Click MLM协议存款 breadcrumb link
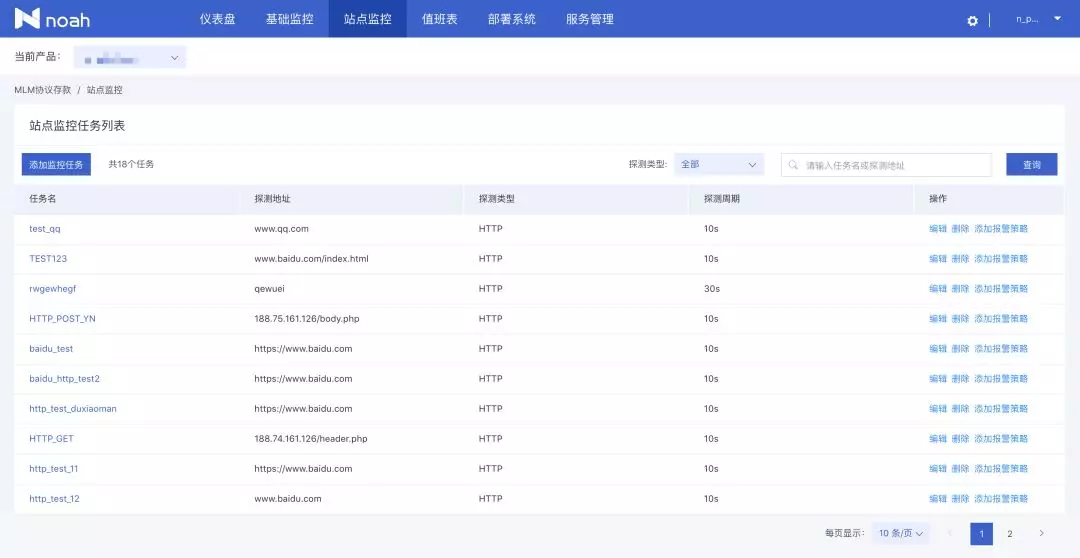The width and height of the screenshot is (1080, 558). (43, 90)
